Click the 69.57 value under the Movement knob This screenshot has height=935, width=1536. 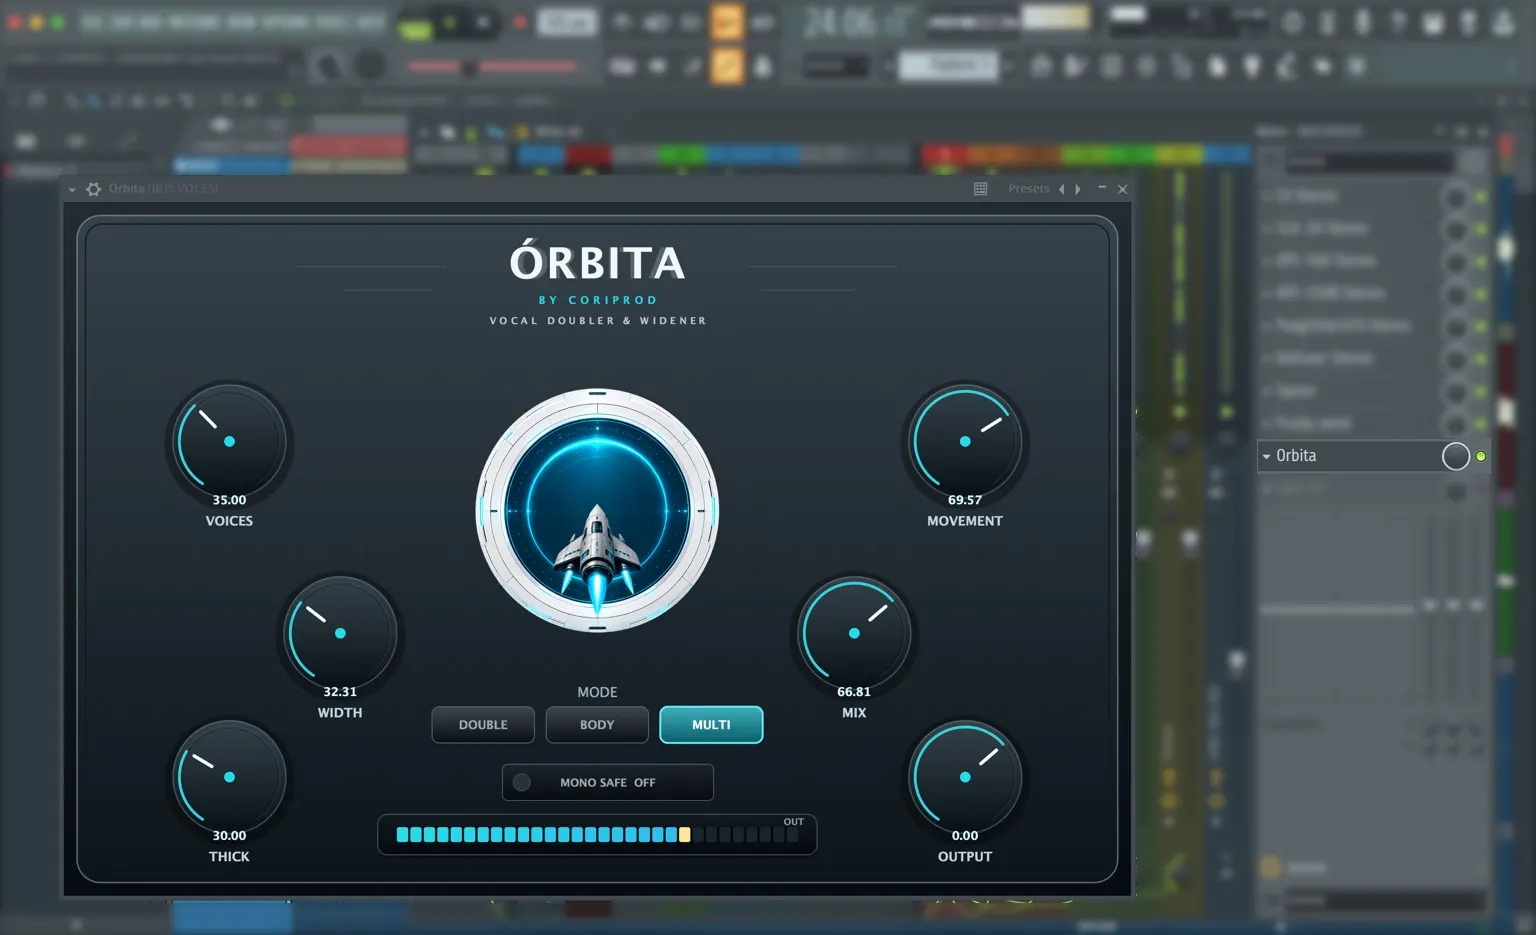point(965,500)
